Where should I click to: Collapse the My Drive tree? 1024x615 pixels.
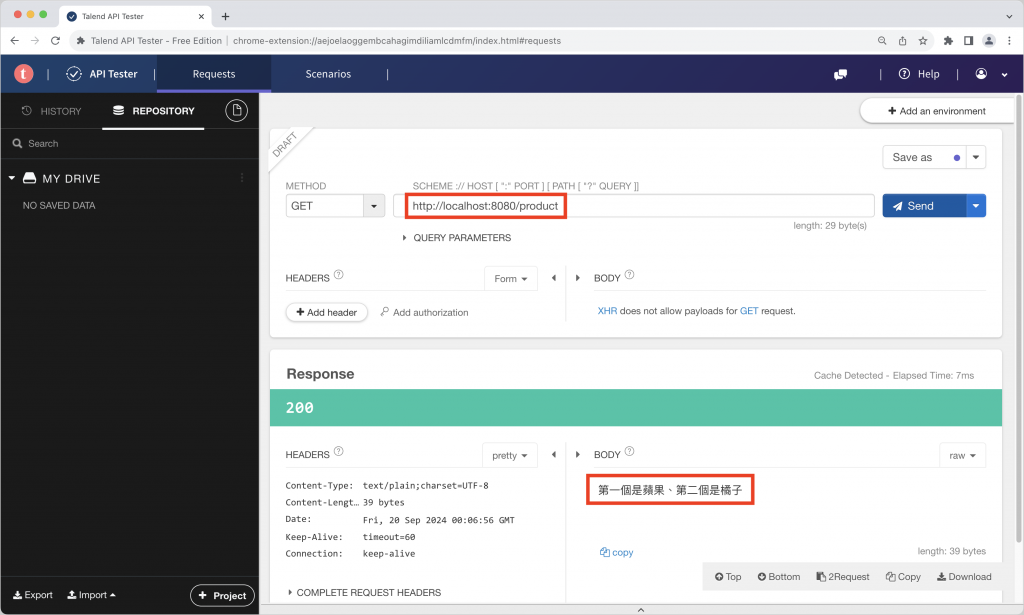pos(12,178)
